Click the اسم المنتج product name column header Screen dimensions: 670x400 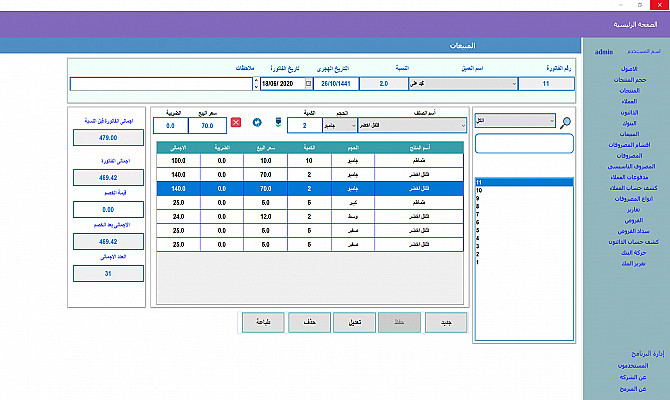[x=419, y=148]
